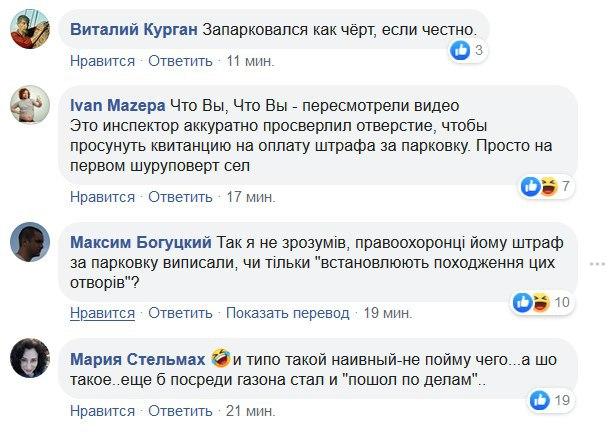Reply to Виталий Курган's comment

click(181, 61)
